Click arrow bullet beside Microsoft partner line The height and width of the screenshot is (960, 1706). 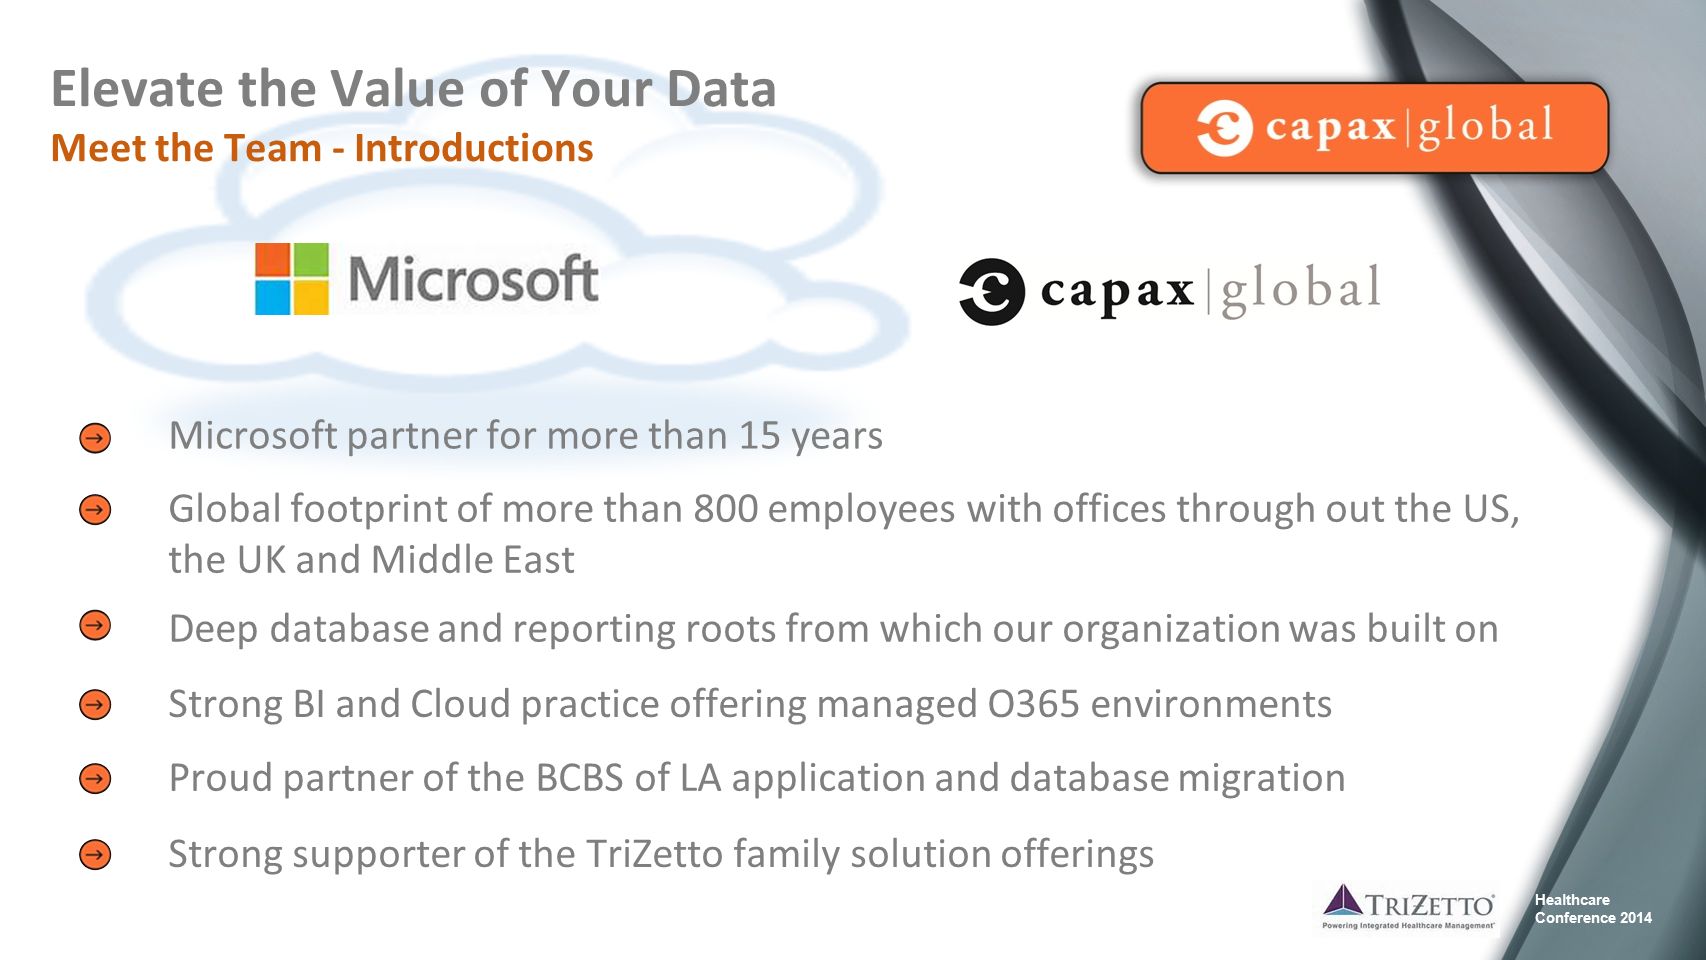click(x=95, y=438)
